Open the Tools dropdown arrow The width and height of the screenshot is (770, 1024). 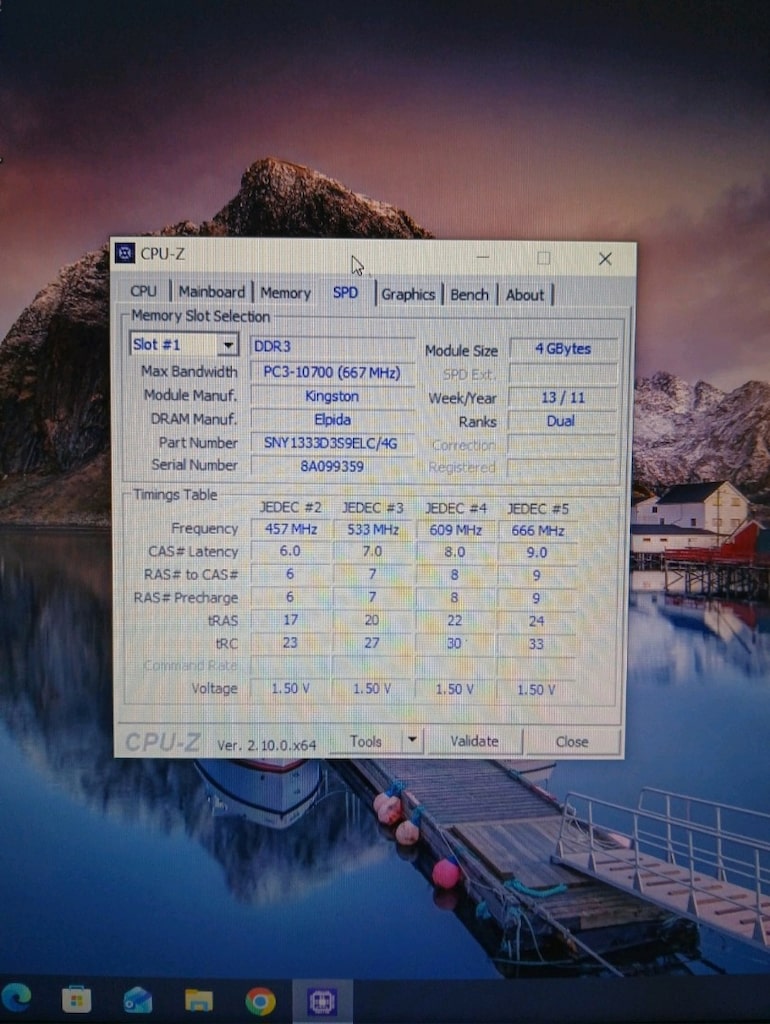412,741
